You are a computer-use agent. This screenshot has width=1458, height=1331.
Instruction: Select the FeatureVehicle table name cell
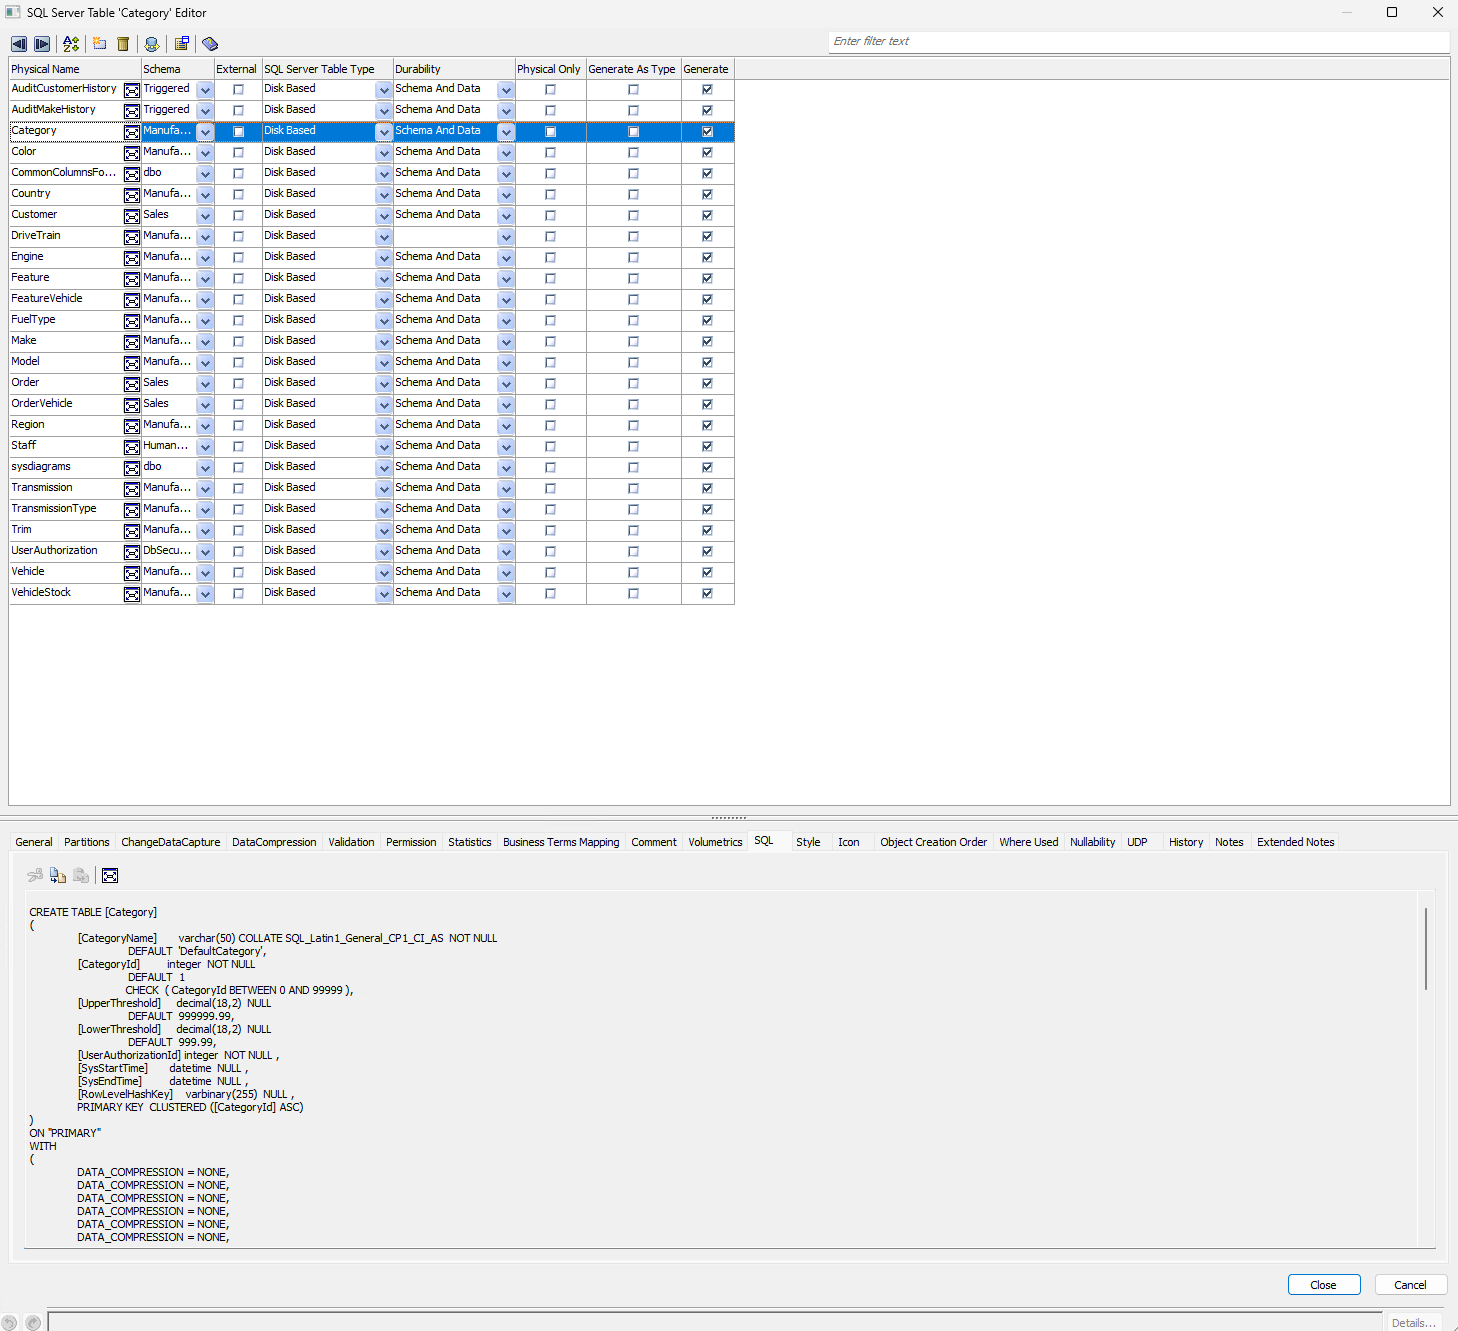tap(66, 299)
